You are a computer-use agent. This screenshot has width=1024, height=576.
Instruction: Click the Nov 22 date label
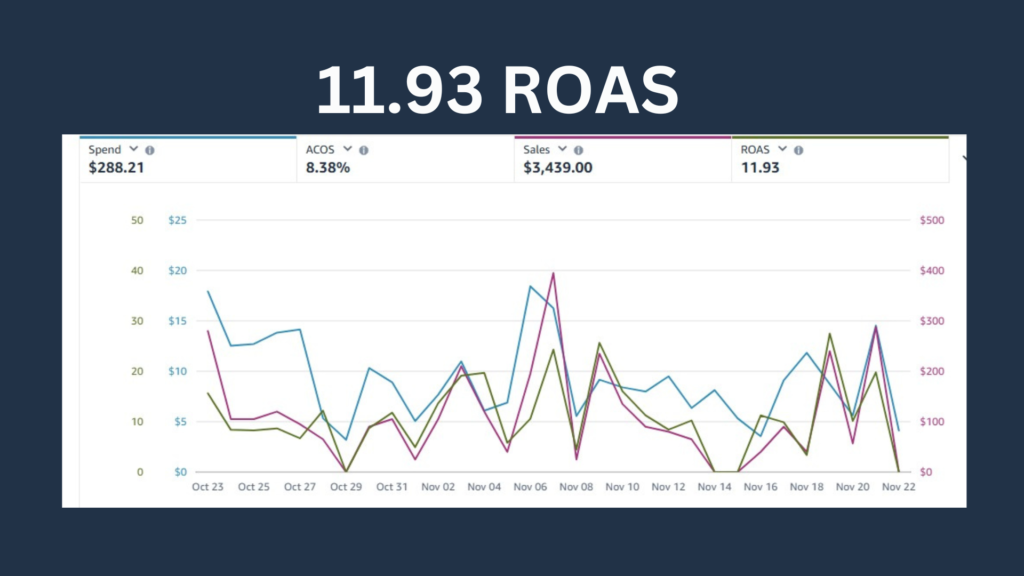[898, 487]
